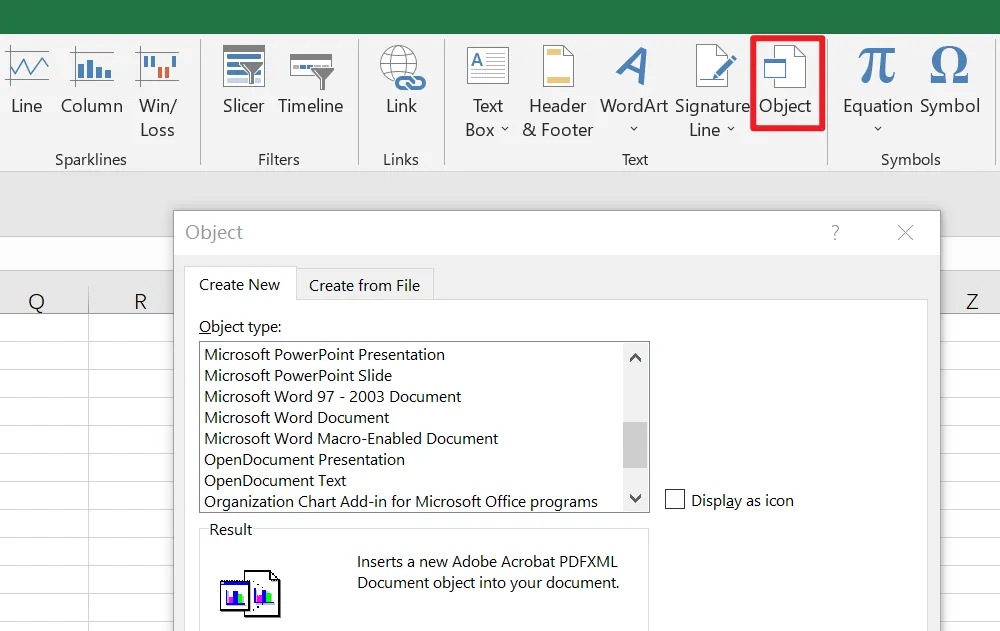Click the object type list scroll down arrow

[x=635, y=498]
